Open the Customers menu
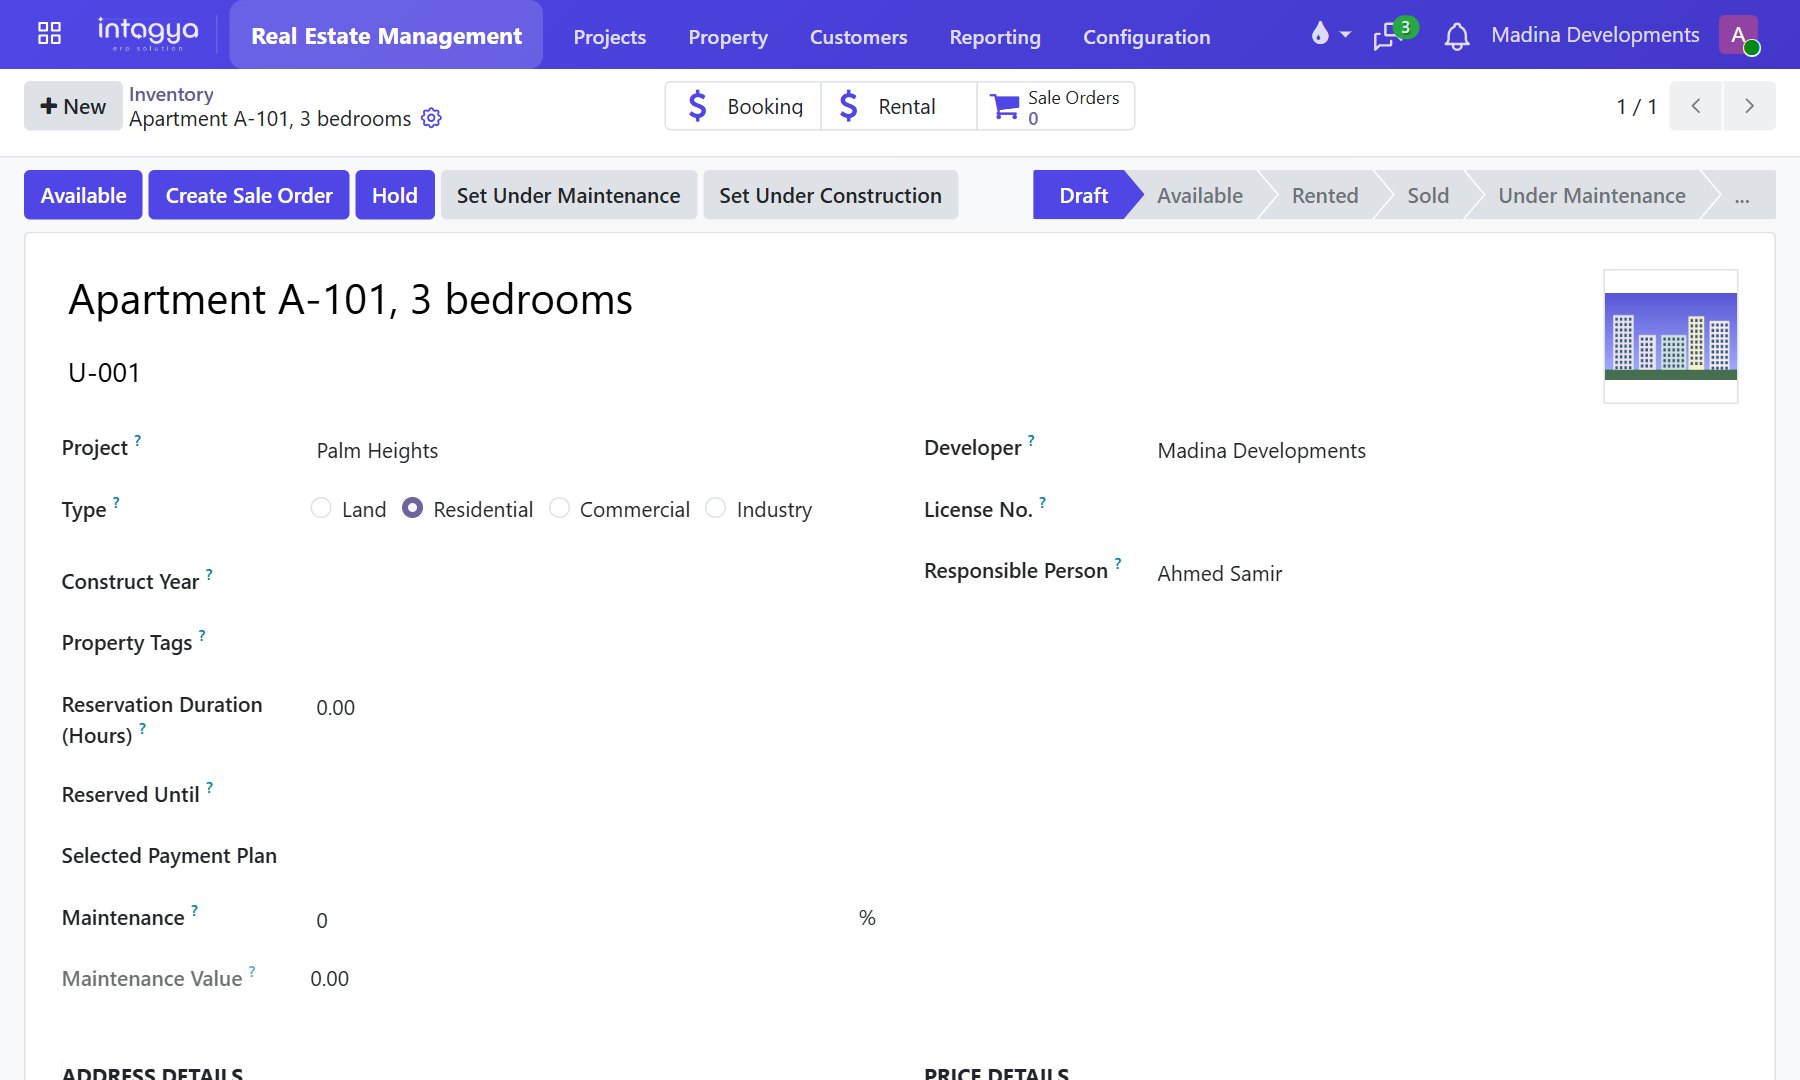 [859, 37]
